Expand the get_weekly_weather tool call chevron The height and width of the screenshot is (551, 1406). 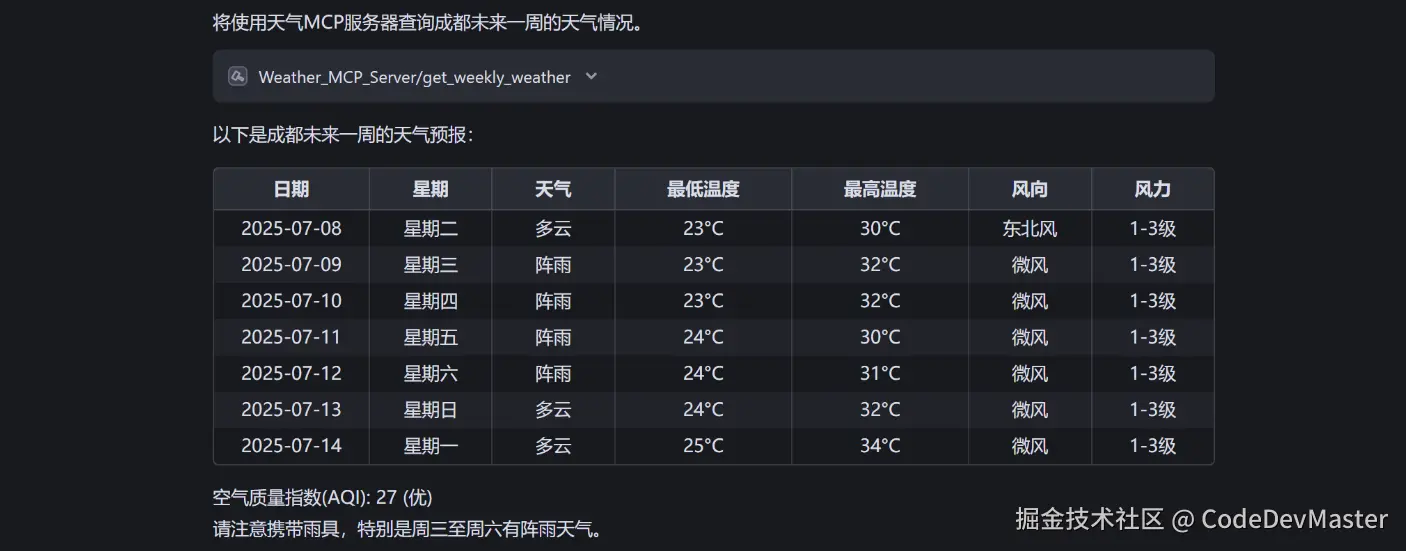click(591, 76)
